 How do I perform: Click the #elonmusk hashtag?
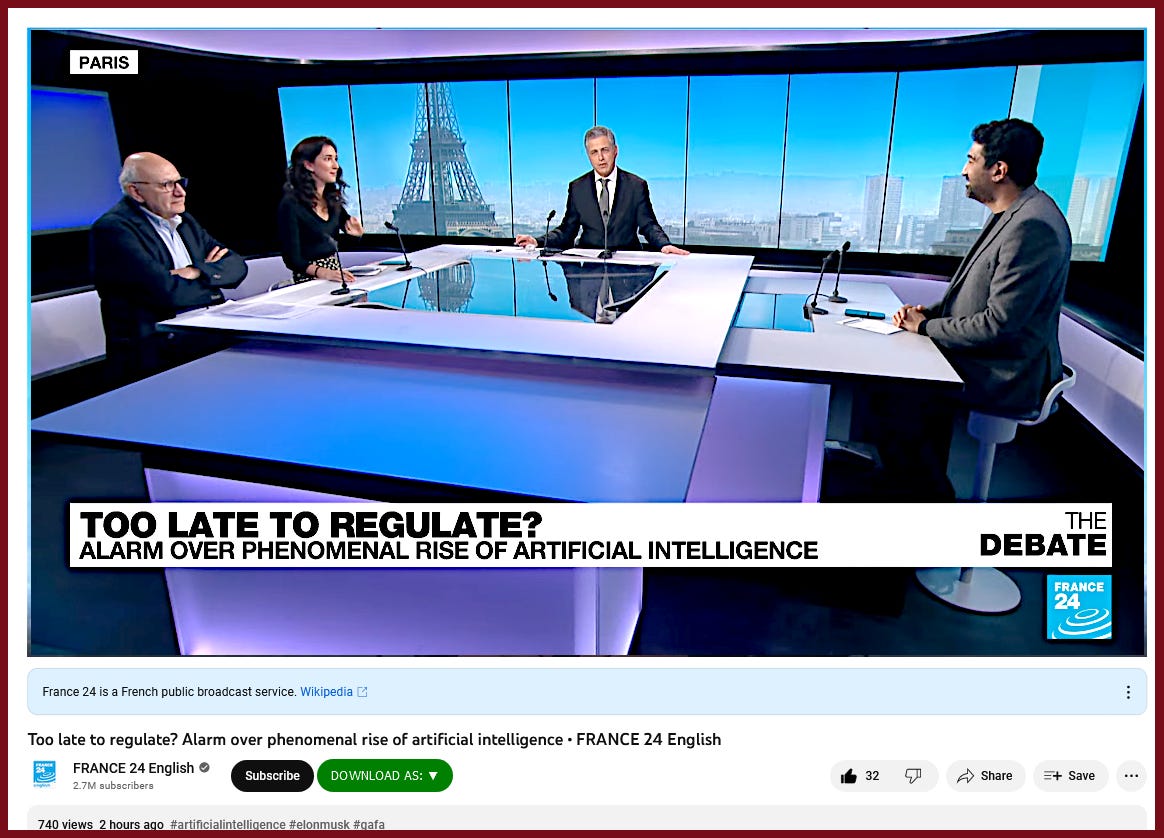[319, 825]
